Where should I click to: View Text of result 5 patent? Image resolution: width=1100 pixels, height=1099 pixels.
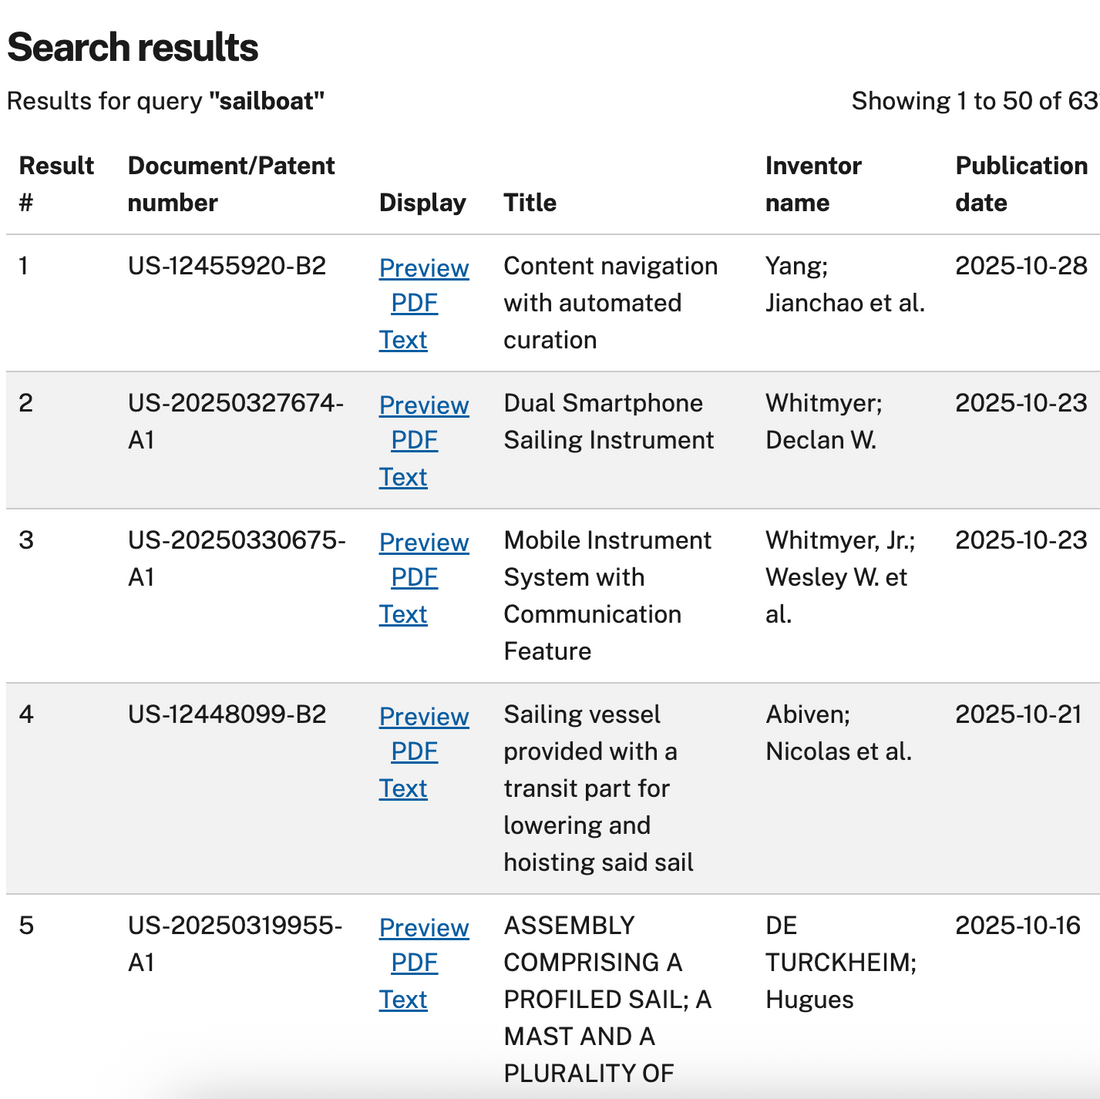coord(403,999)
